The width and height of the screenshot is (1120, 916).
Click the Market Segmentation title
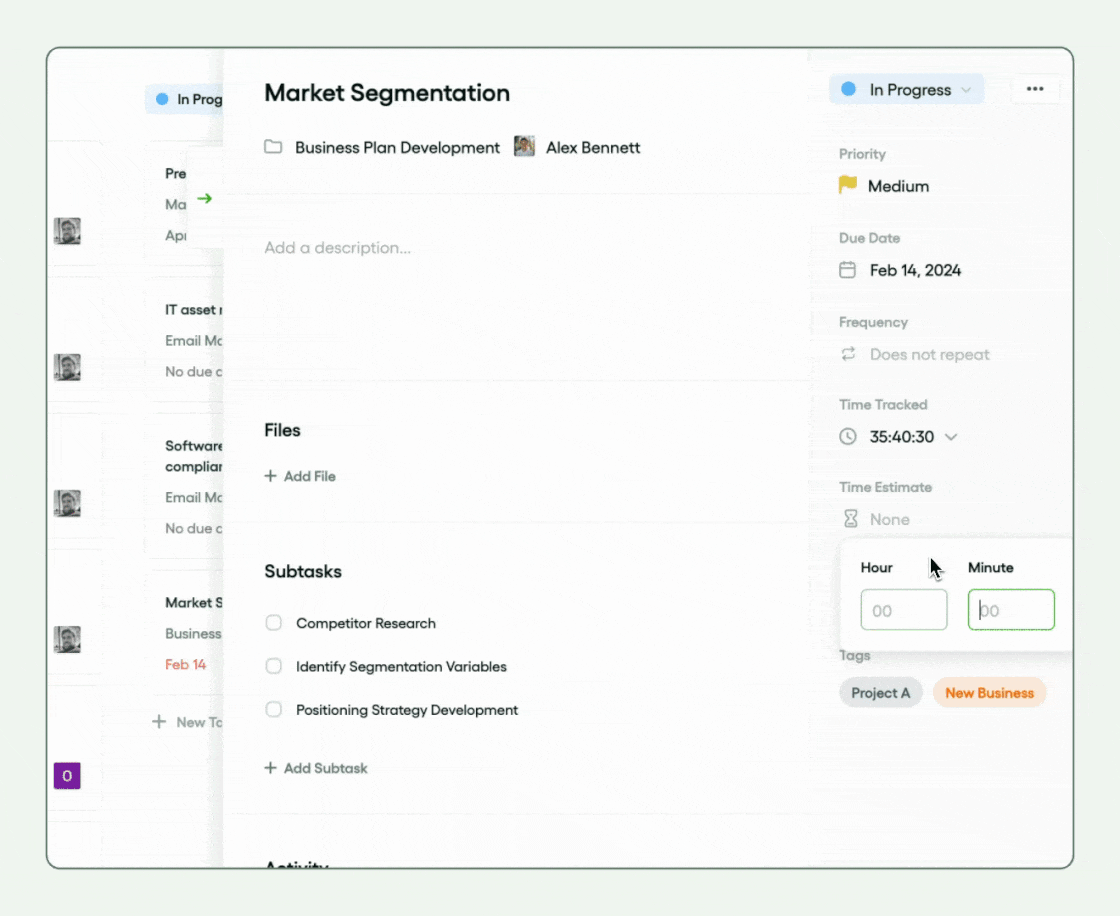[387, 93]
